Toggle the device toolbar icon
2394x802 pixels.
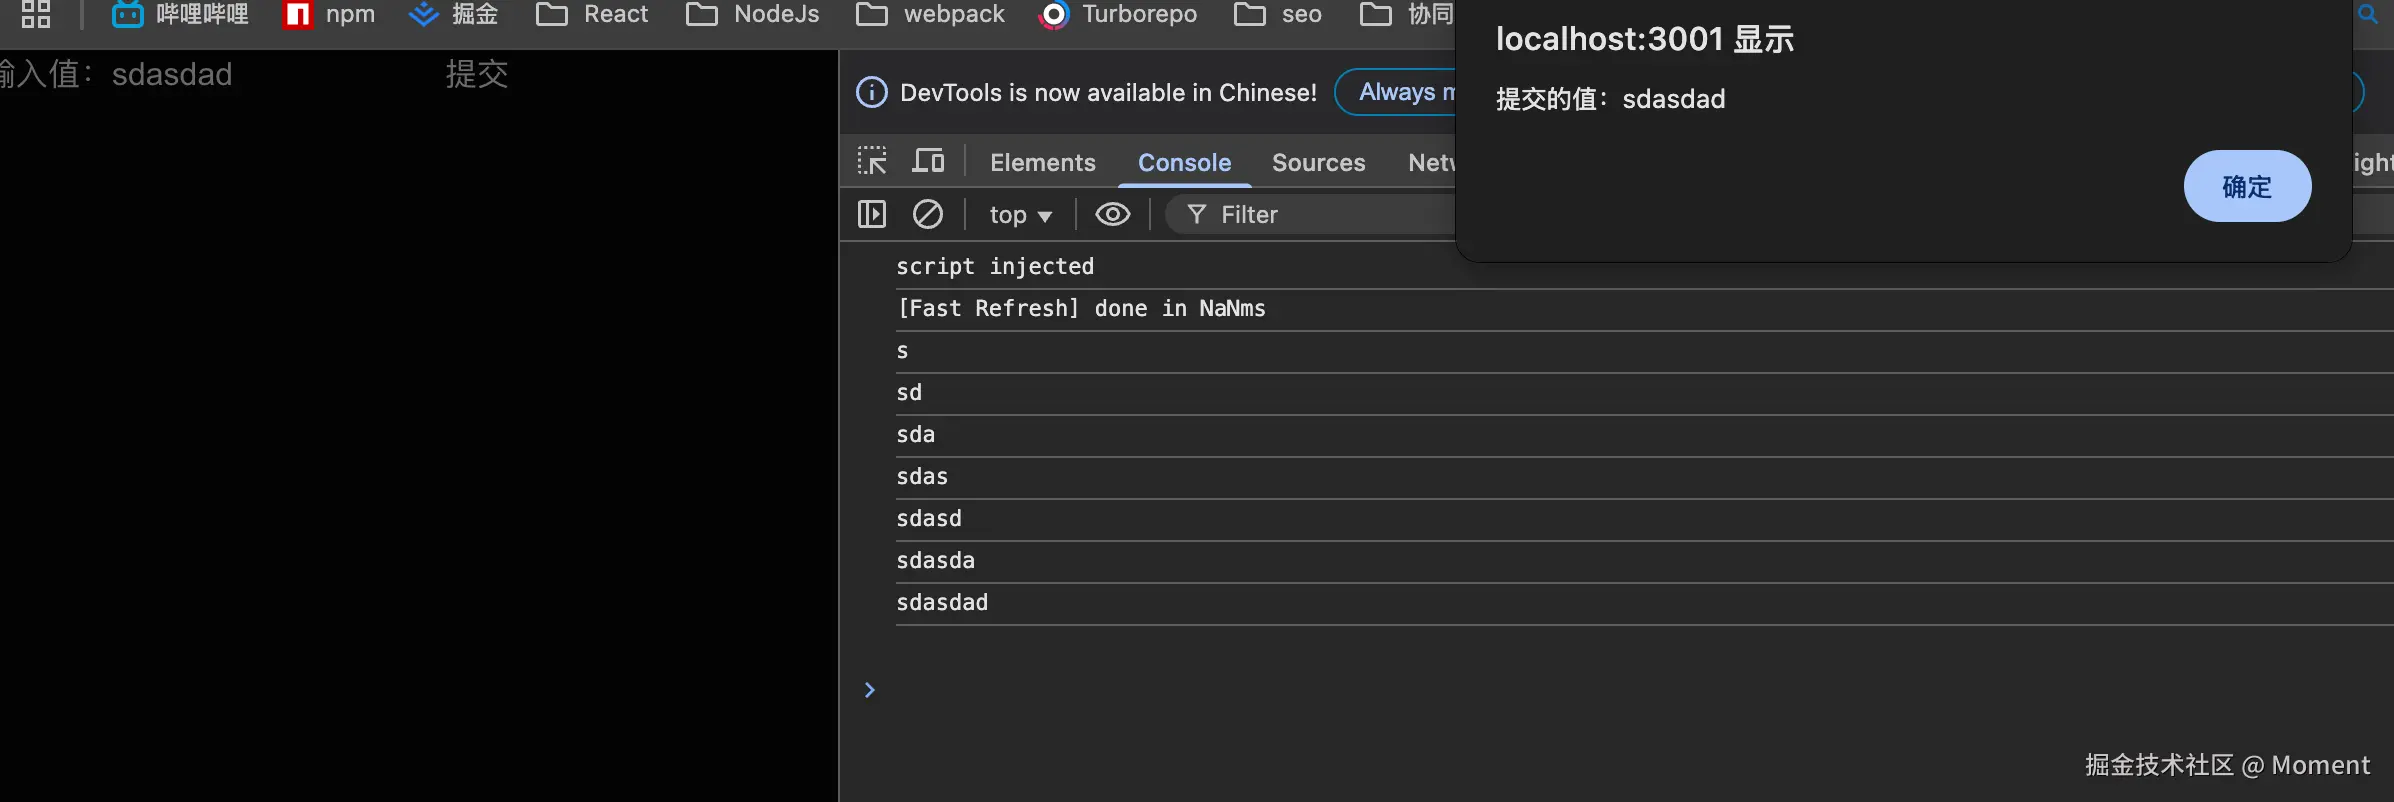(928, 161)
